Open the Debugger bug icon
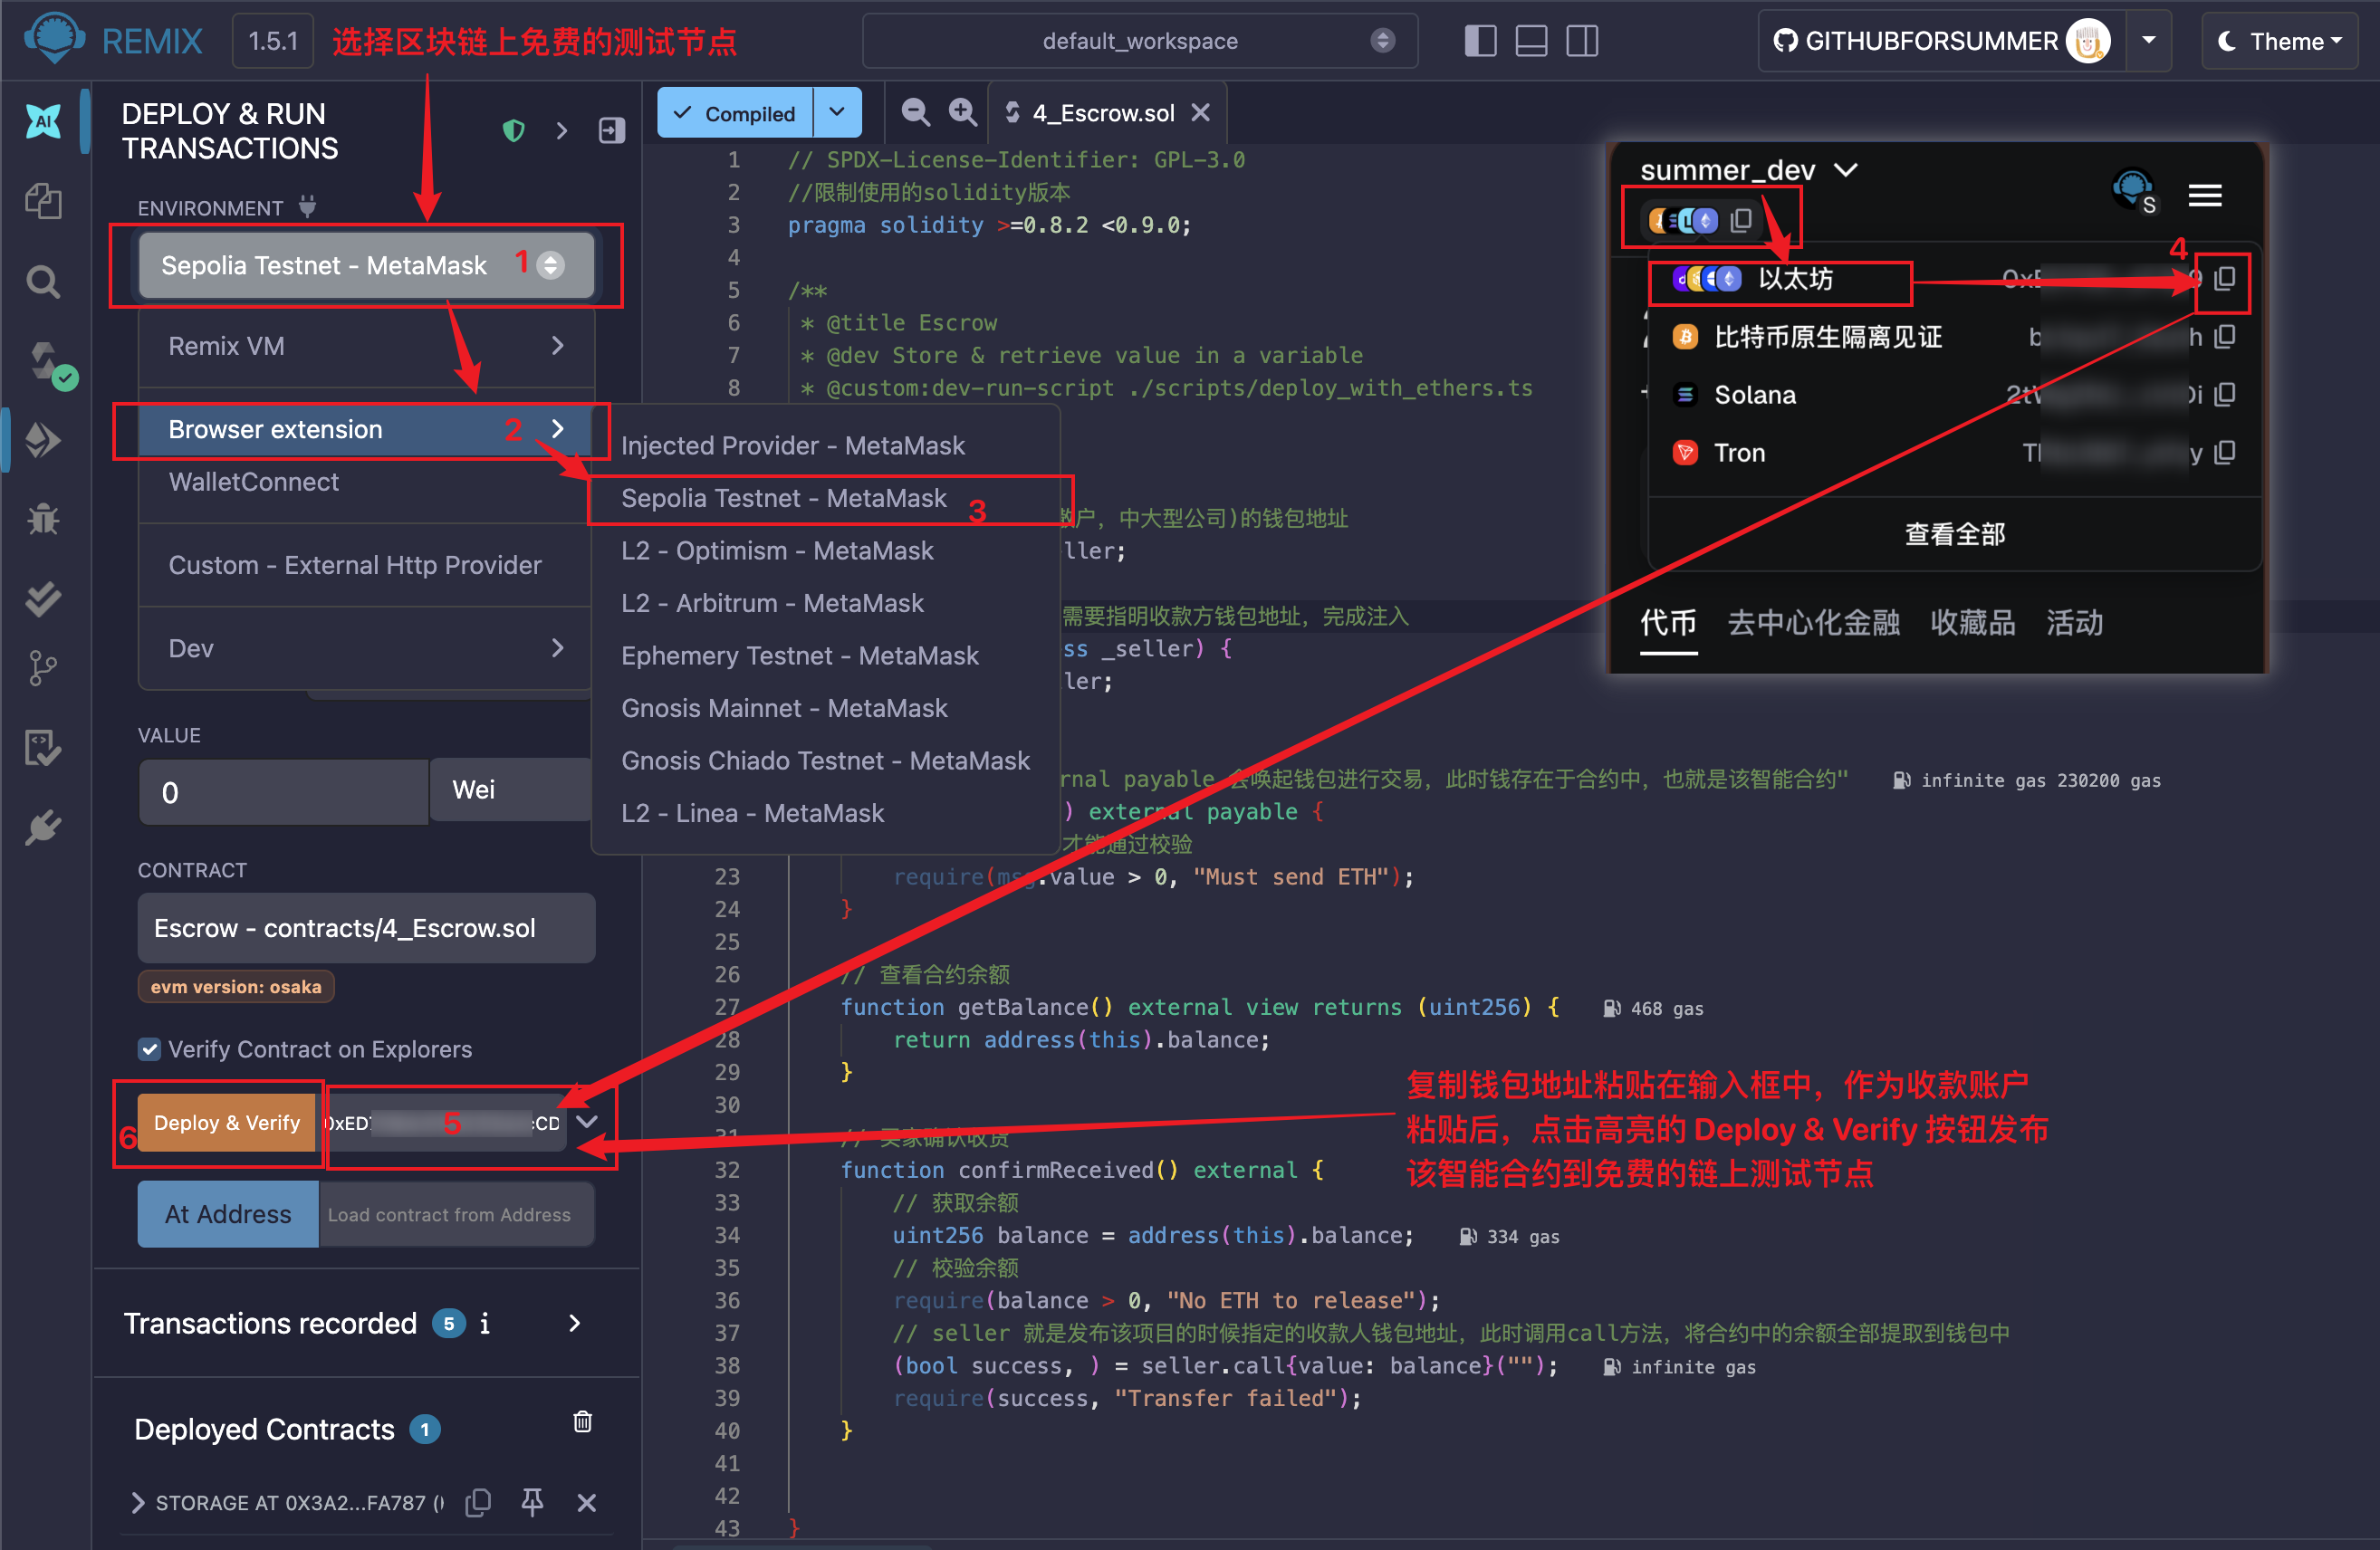2380x1550 pixels. [43, 519]
